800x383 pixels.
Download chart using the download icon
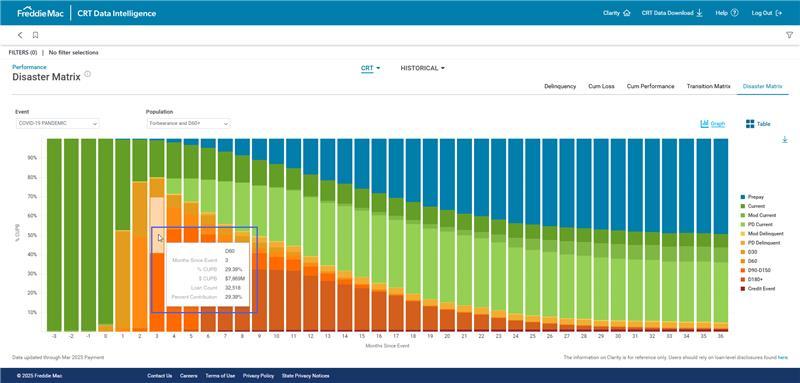pyautogui.click(x=785, y=139)
